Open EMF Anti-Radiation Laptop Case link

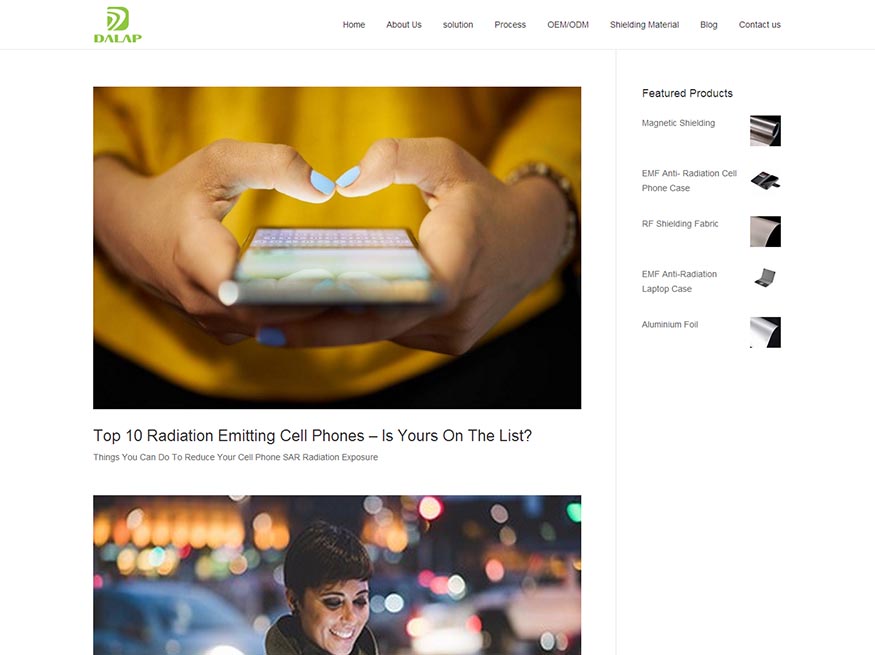[x=679, y=281]
